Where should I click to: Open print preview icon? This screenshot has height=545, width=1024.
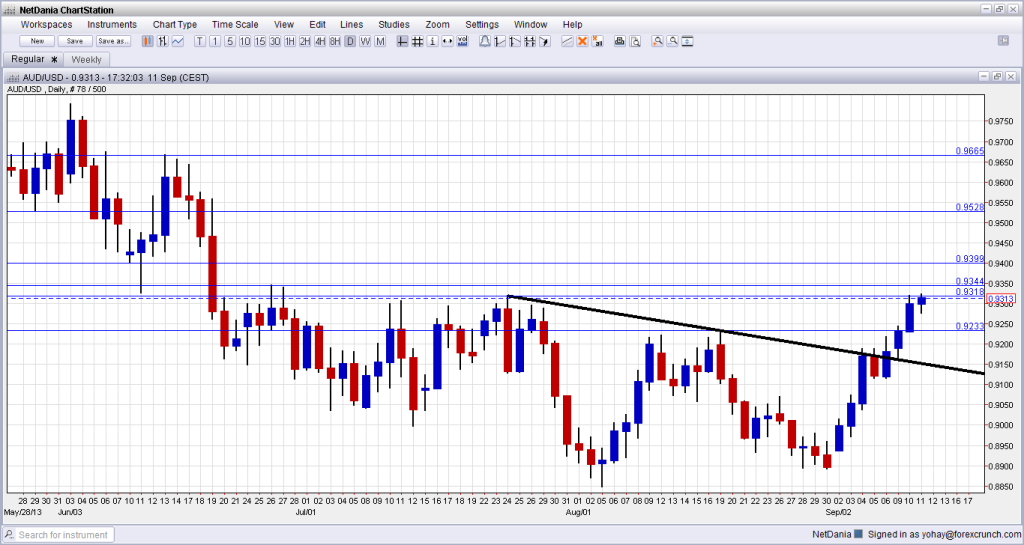(x=634, y=41)
